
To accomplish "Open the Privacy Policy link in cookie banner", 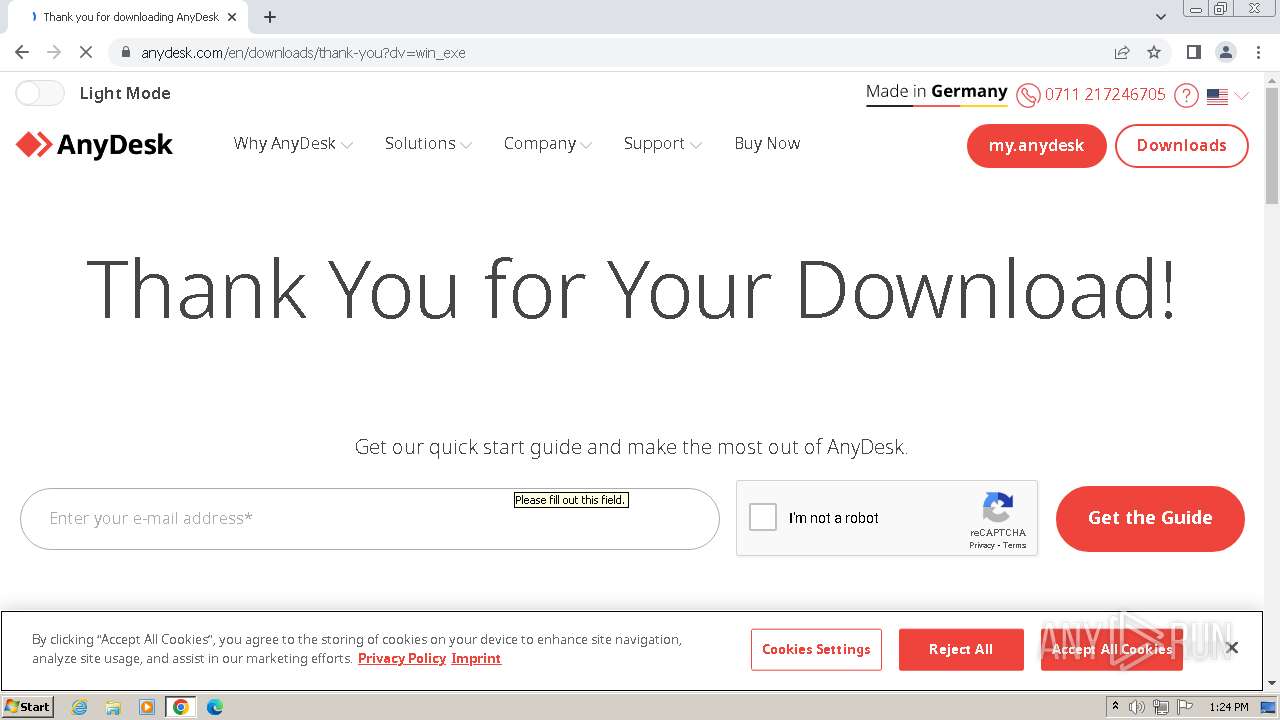I will click(x=402, y=658).
